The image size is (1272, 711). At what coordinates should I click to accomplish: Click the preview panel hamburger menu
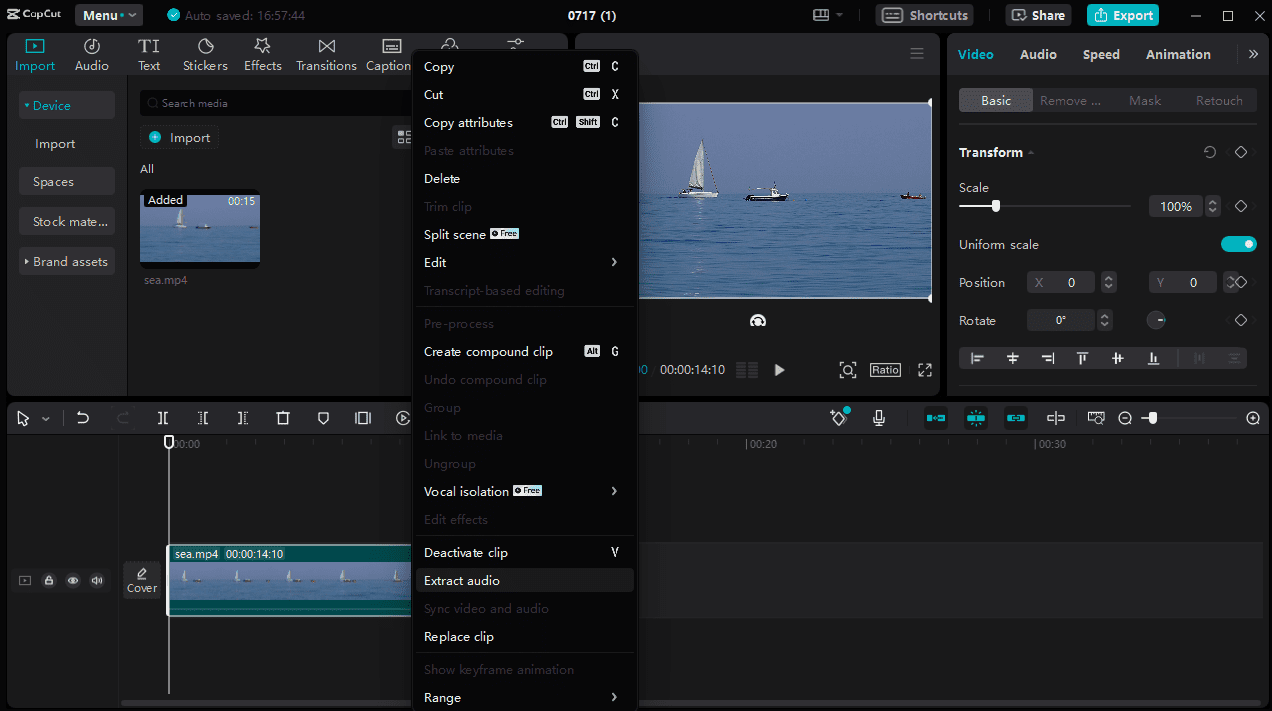[x=917, y=54]
